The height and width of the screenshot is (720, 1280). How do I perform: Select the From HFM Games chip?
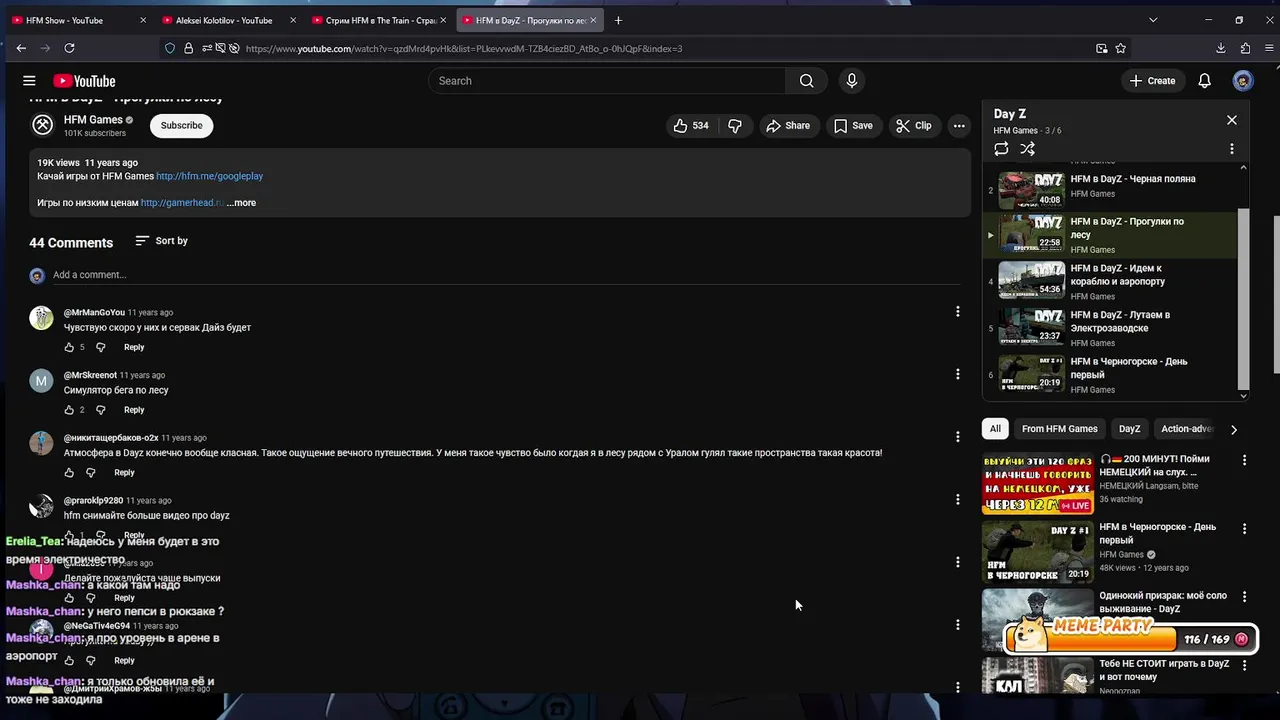[1060, 429]
